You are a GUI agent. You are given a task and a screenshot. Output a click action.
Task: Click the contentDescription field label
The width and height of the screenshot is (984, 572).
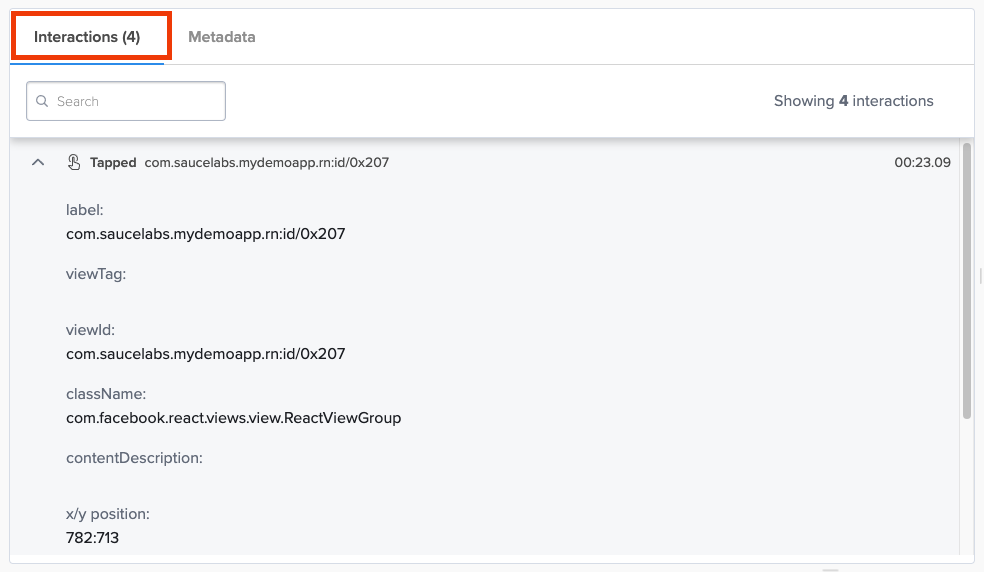[x=134, y=458]
